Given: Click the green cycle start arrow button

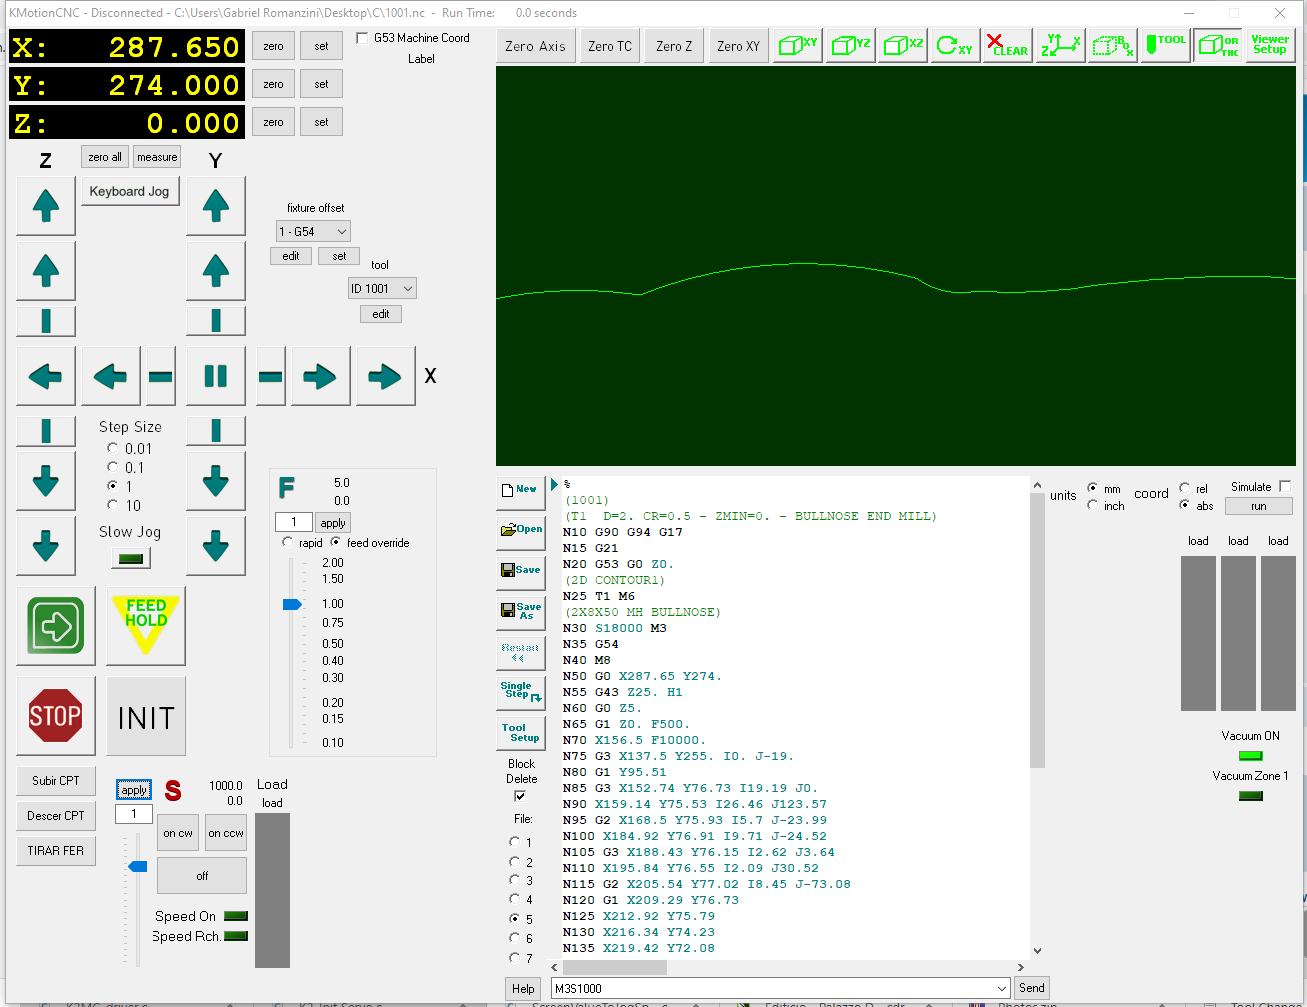Looking at the screenshot, I should click(55, 626).
